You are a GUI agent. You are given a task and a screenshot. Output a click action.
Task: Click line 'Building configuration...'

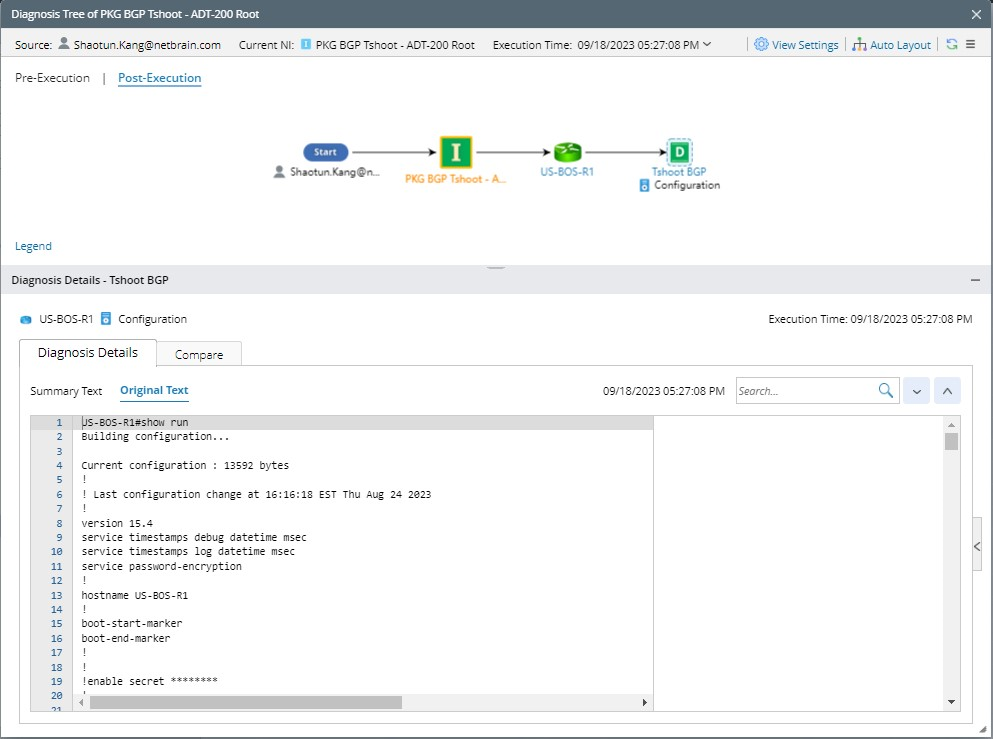tap(155, 436)
